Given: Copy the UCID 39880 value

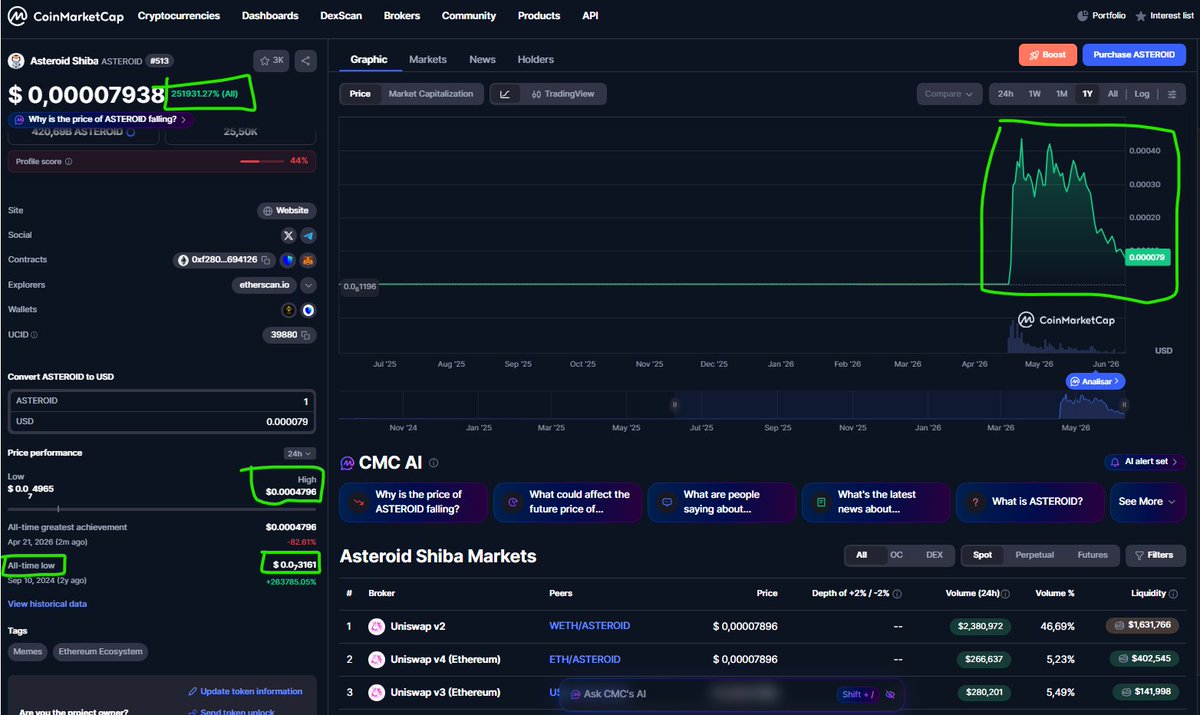Looking at the screenshot, I should [x=305, y=335].
